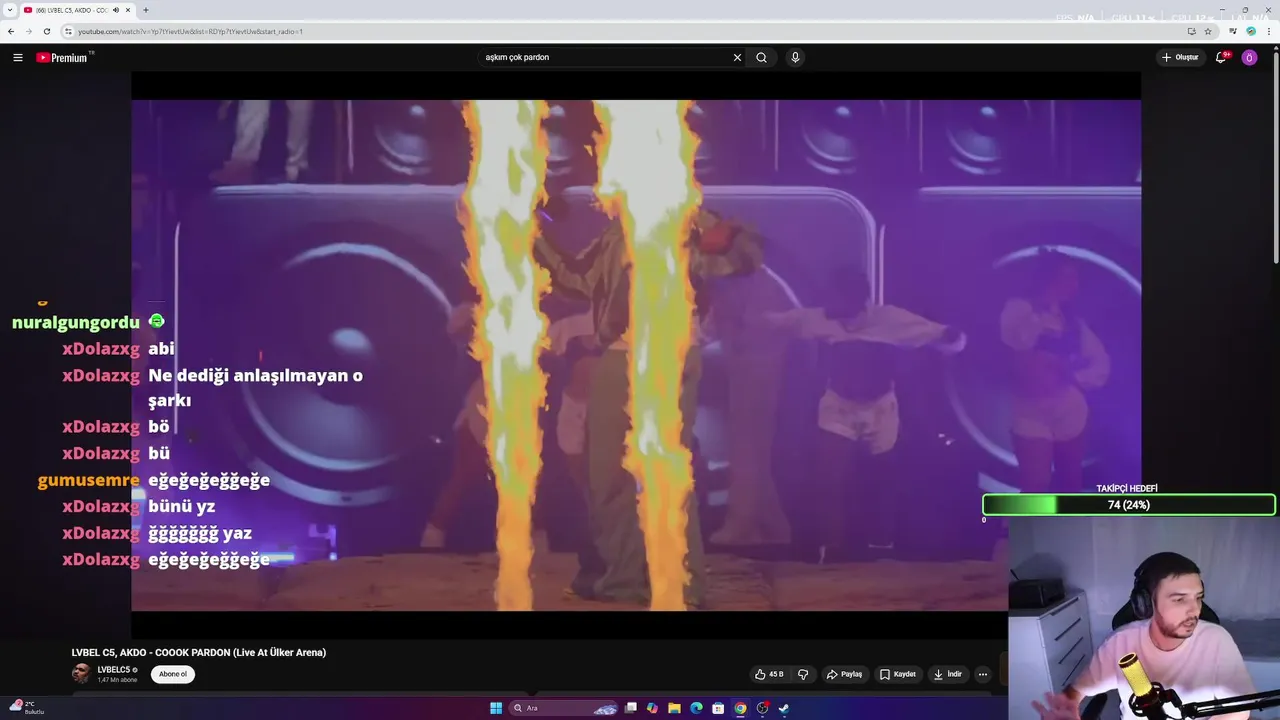View site information icon in address bar
Image resolution: width=1280 pixels, height=720 pixels.
[68, 31]
